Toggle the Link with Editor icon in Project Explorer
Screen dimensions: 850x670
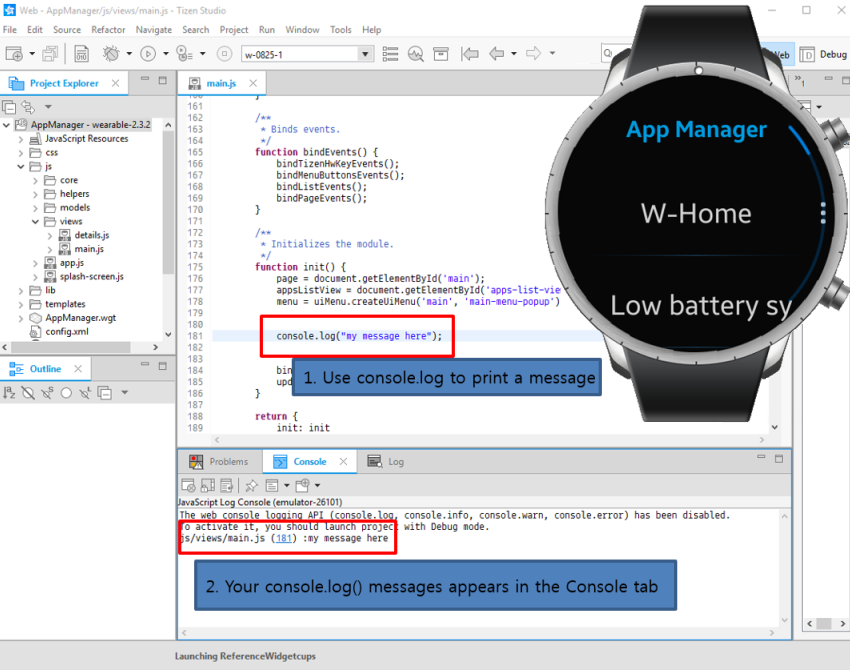coord(26,106)
